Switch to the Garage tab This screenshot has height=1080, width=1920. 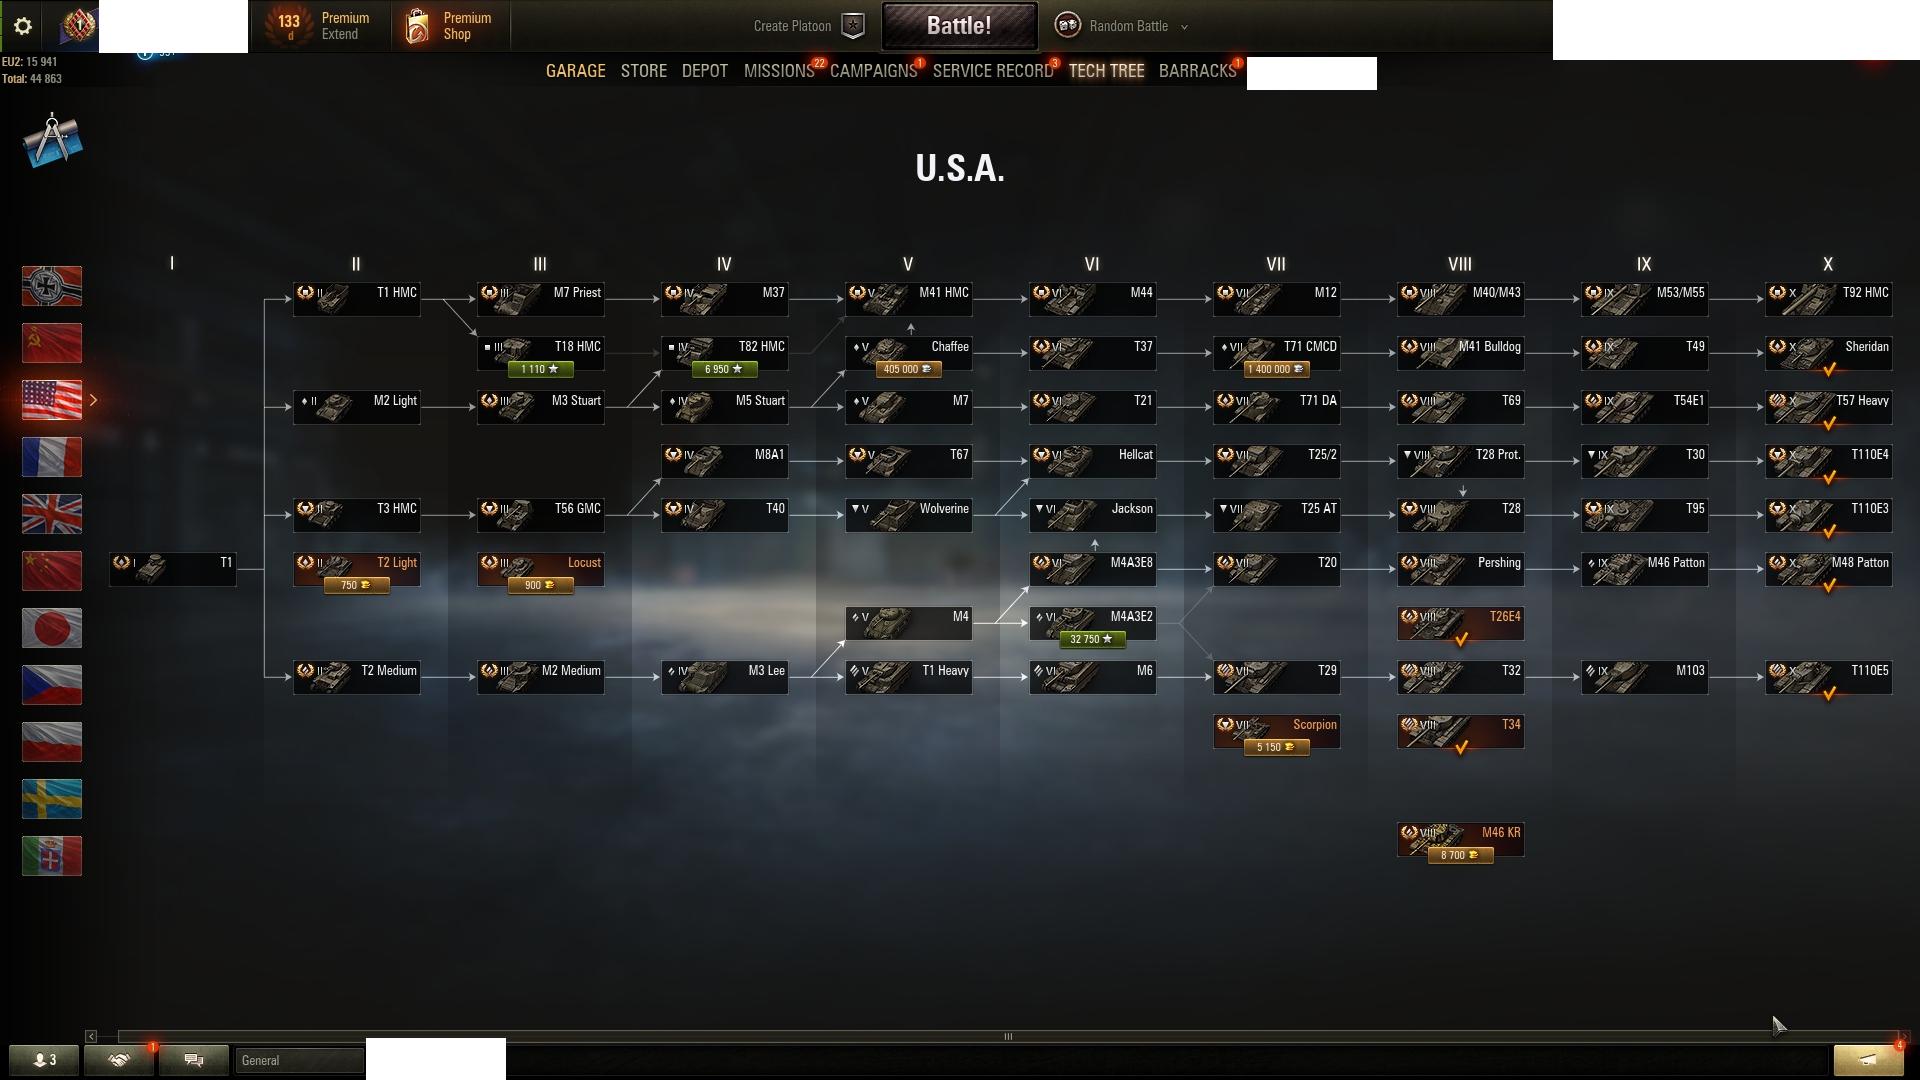pyautogui.click(x=576, y=71)
